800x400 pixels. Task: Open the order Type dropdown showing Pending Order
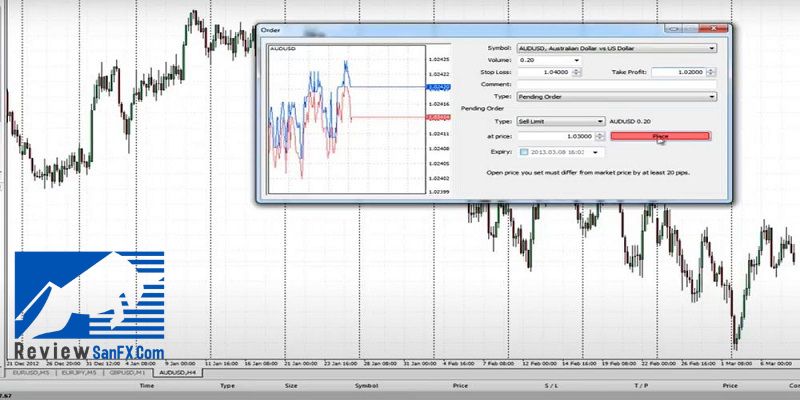coord(711,97)
